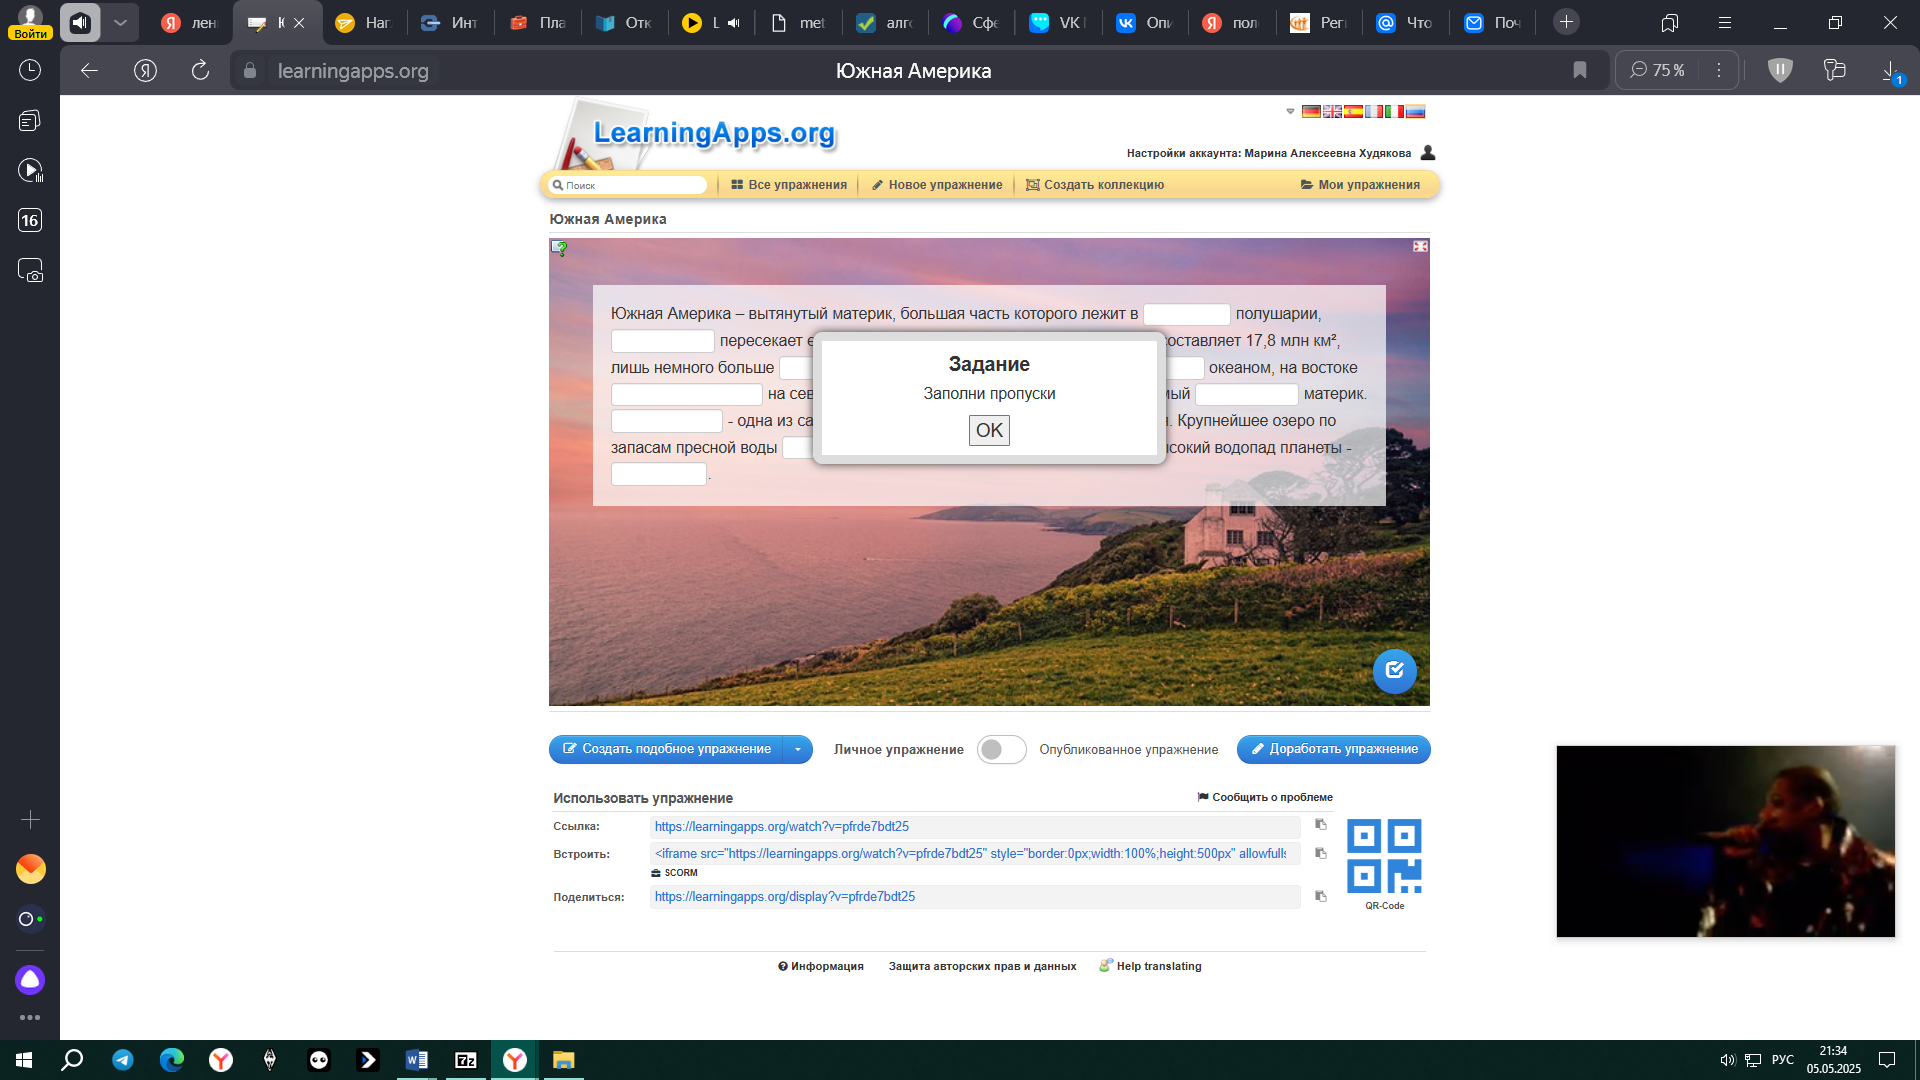The width and height of the screenshot is (1920, 1080).
Task: Open Word from the taskbar
Action: tap(417, 1060)
